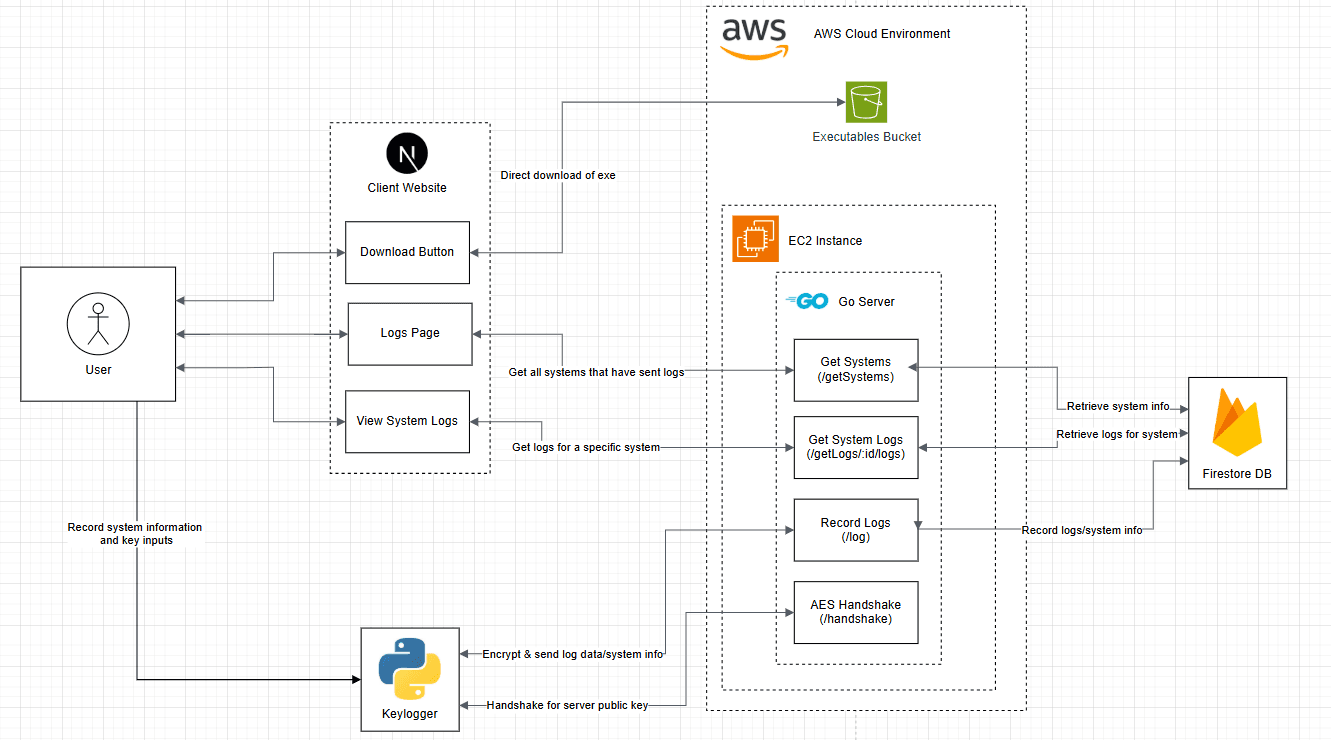The width and height of the screenshot is (1331, 740).
Task: Click the 'Client Website' label
Action: click(407, 188)
